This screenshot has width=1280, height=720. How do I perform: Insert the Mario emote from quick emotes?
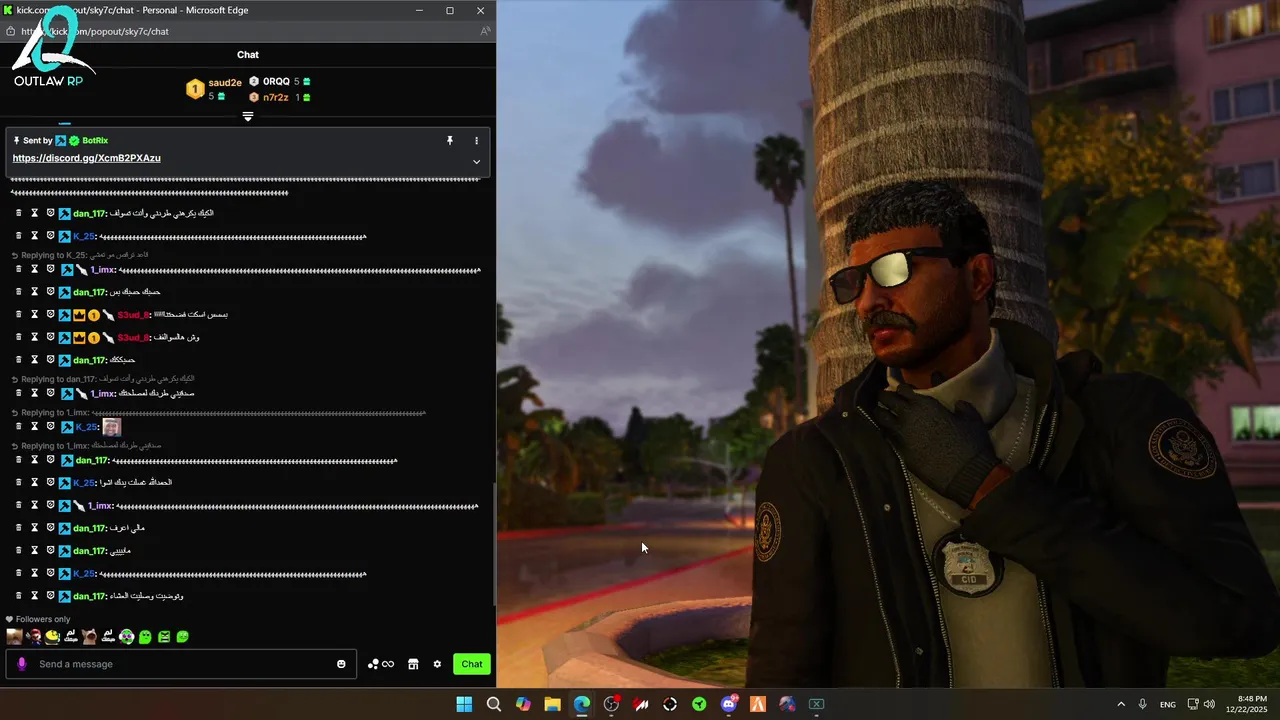pyautogui.click(x=33, y=636)
